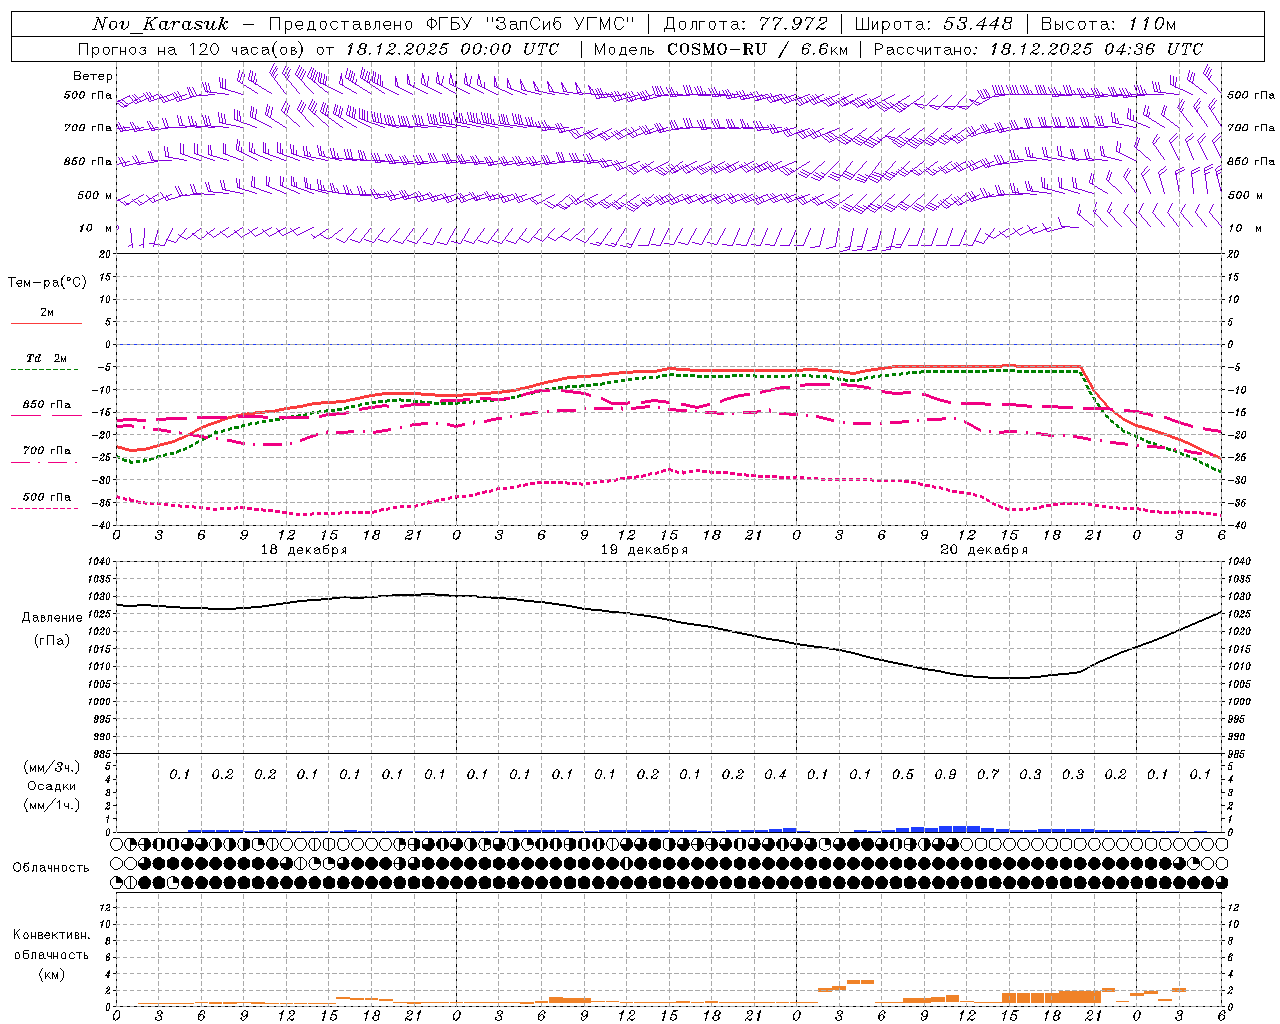Image resolution: width=1280 pixels, height=1024 pixels.
Task: Click the 19 декабря date label
Action: click(x=644, y=550)
